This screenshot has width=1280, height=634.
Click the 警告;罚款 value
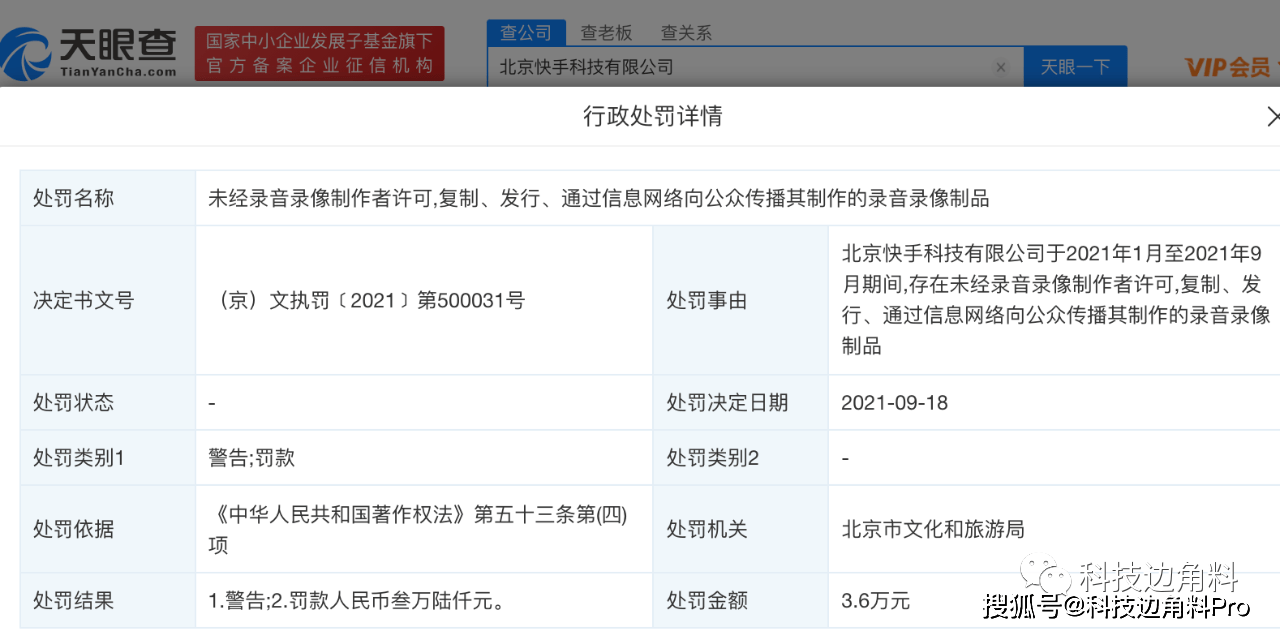[251, 458]
